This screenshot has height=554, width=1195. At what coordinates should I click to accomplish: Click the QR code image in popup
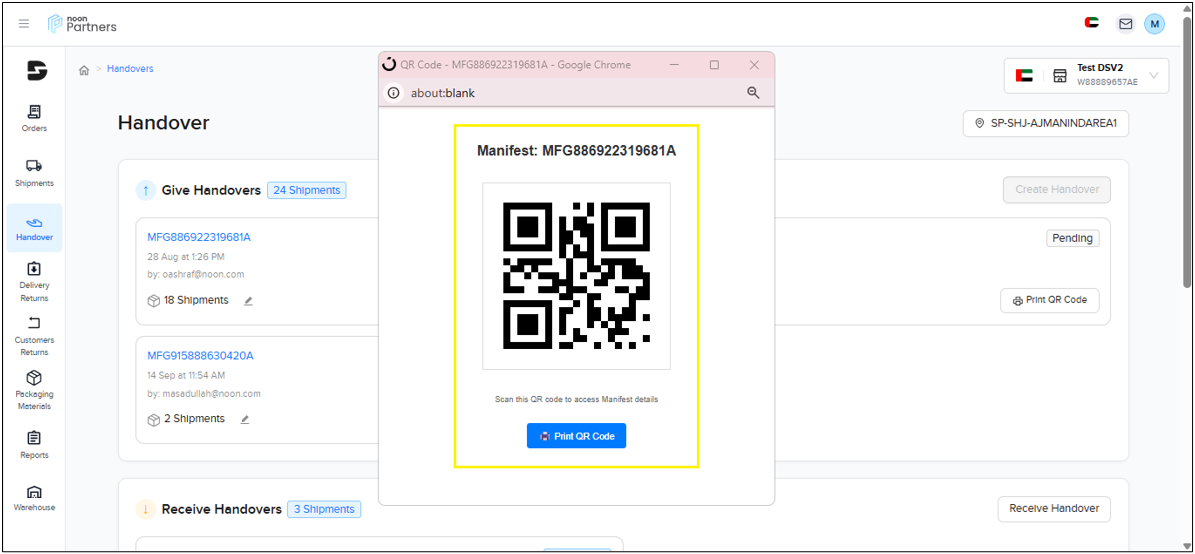(x=576, y=276)
